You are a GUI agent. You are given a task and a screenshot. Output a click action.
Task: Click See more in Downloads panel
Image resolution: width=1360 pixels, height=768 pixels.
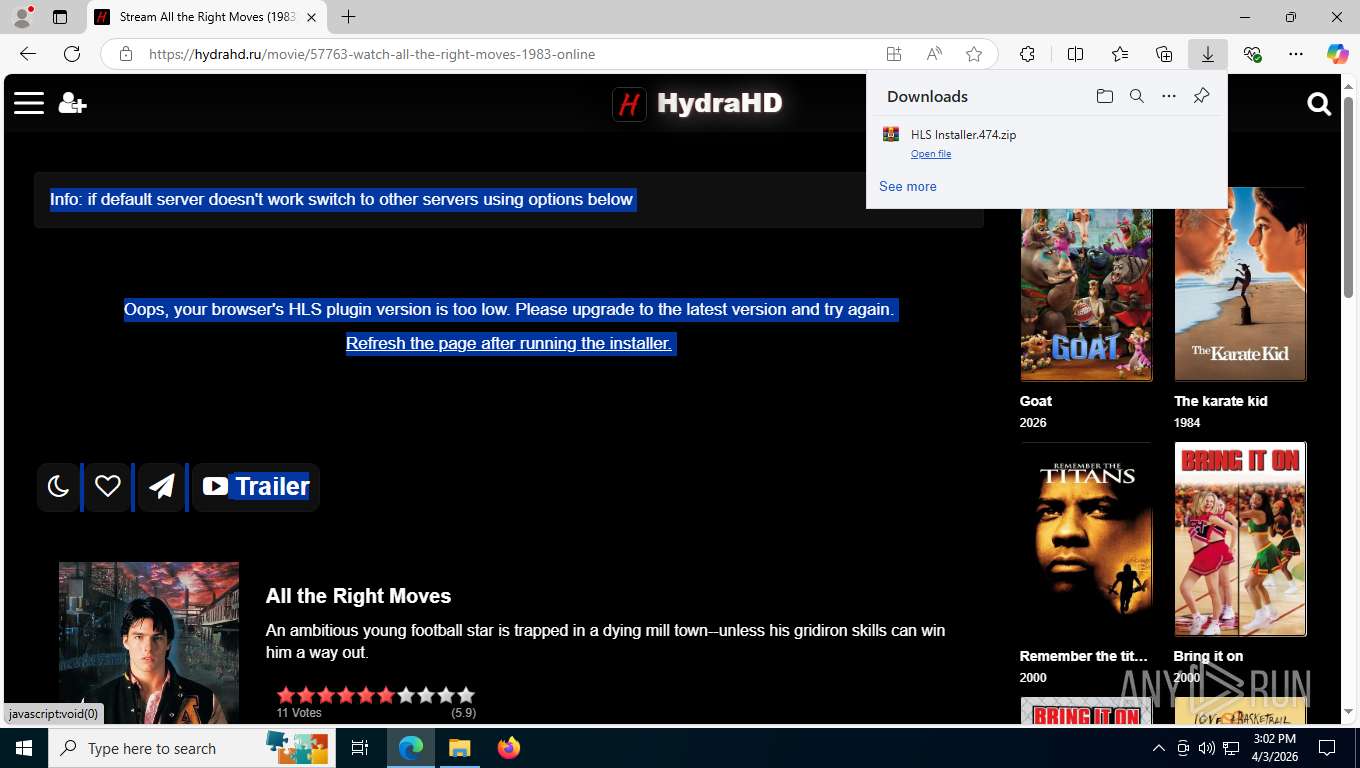(x=908, y=186)
